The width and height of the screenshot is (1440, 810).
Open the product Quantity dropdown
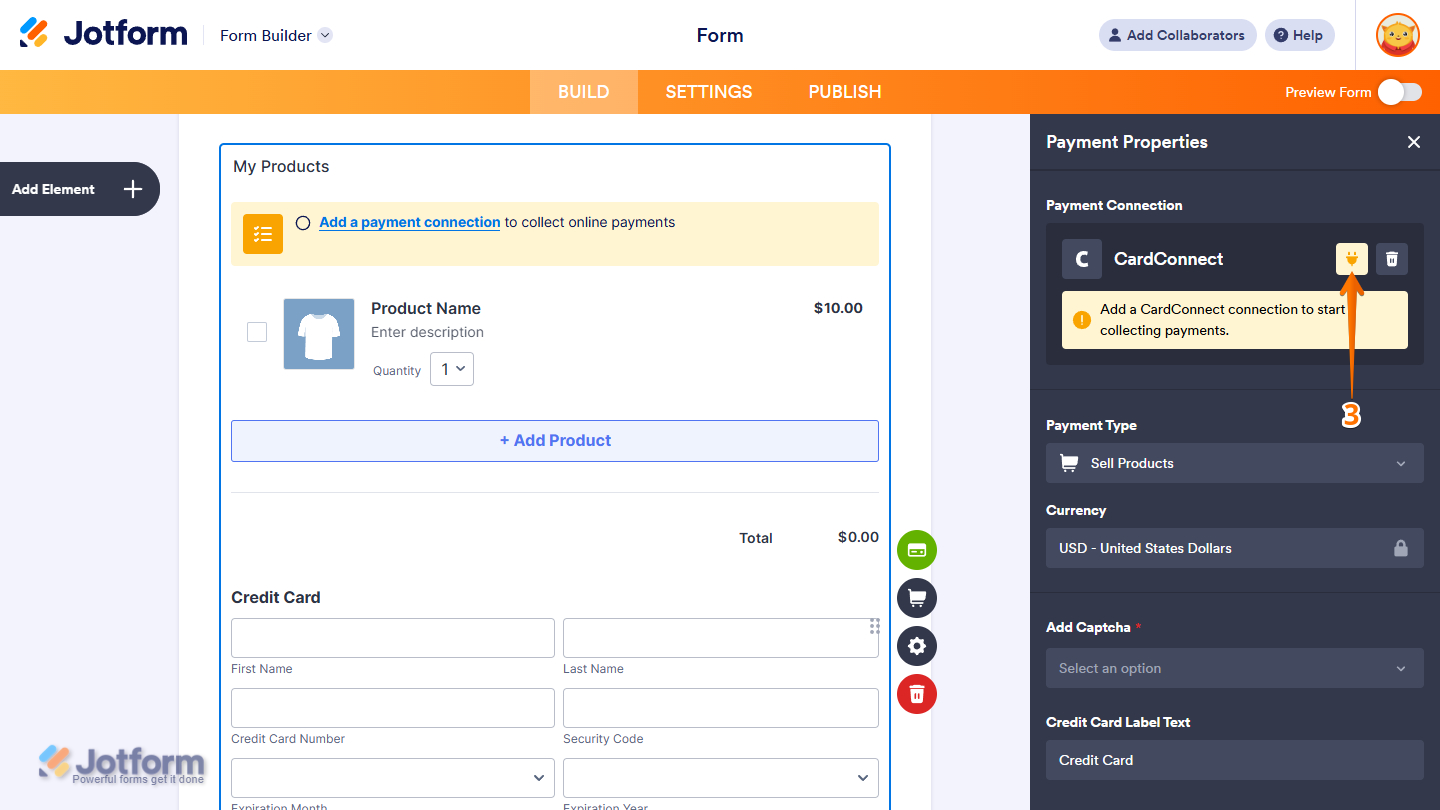[x=451, y=369]
